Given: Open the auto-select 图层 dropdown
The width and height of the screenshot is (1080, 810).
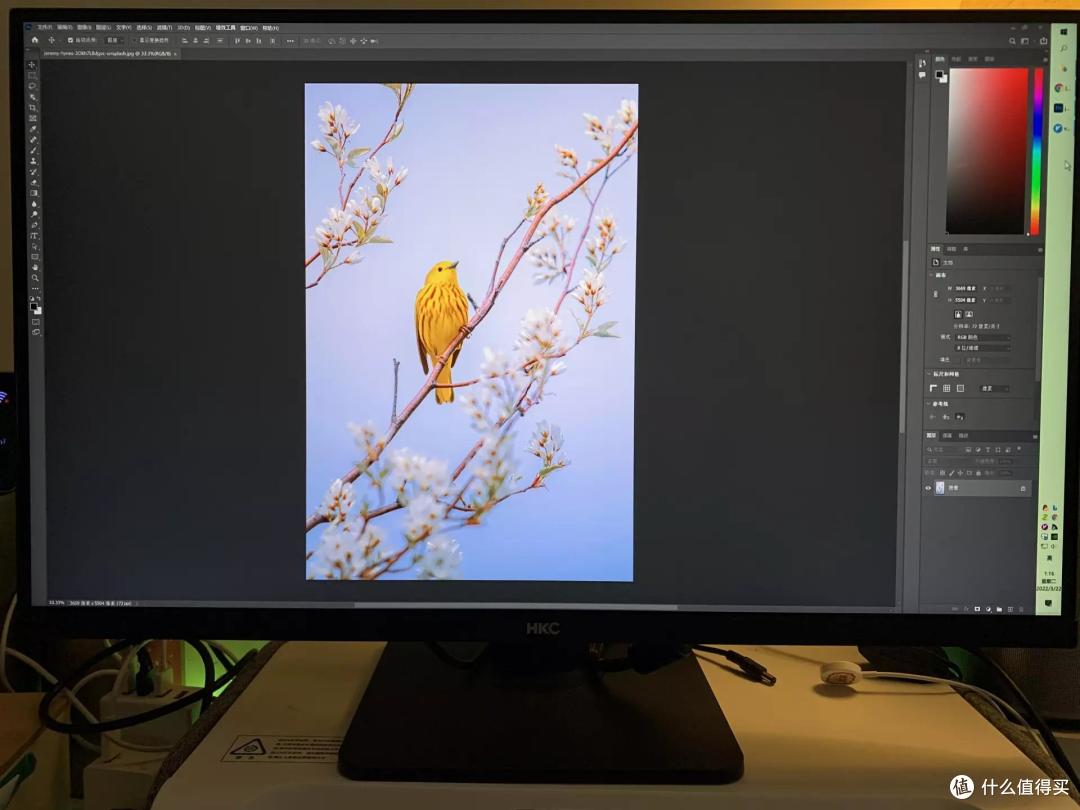Looking at the screenshot, I should pos(112,40).
